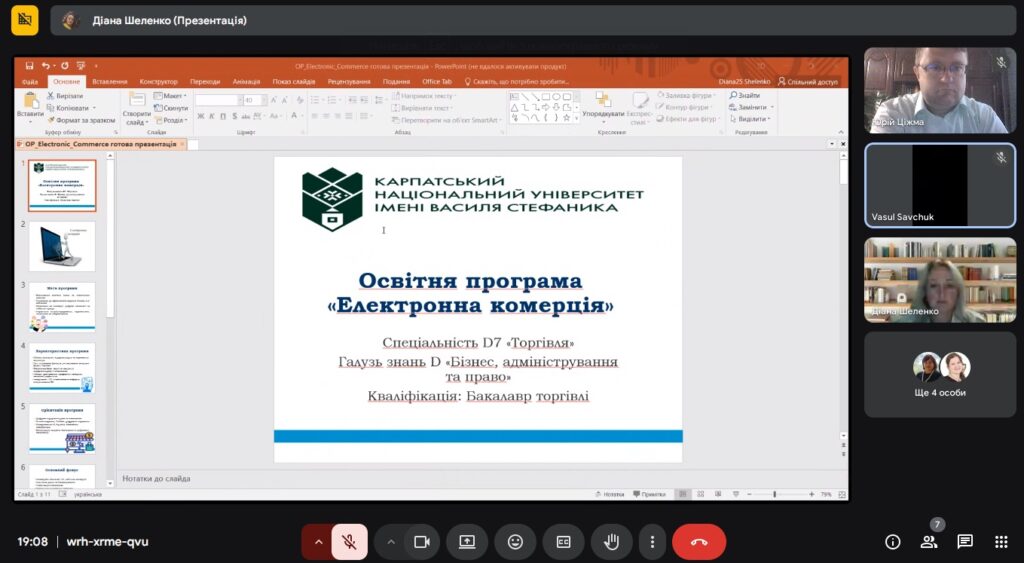The width and height of the screenshot is (1024, 563).
Task: Turn on closed captions
Action: 563,542
